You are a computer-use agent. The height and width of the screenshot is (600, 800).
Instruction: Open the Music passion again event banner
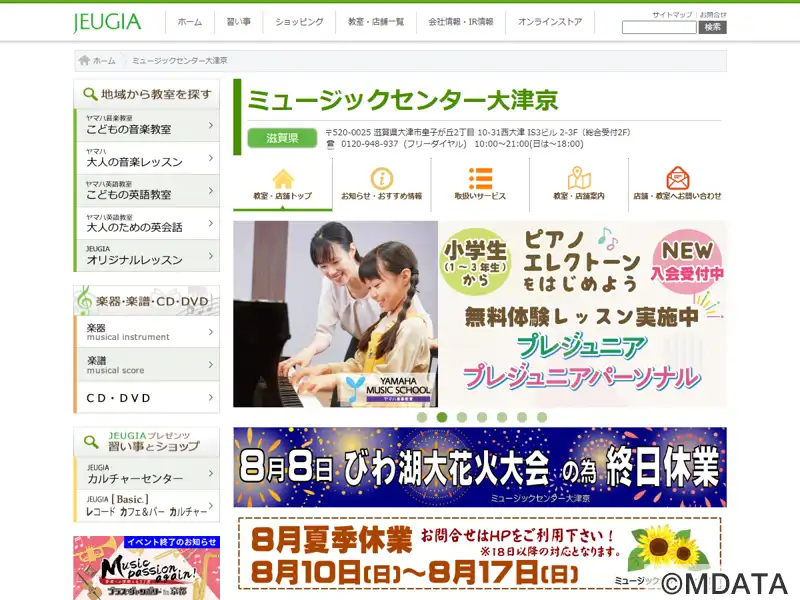point(146,568)
